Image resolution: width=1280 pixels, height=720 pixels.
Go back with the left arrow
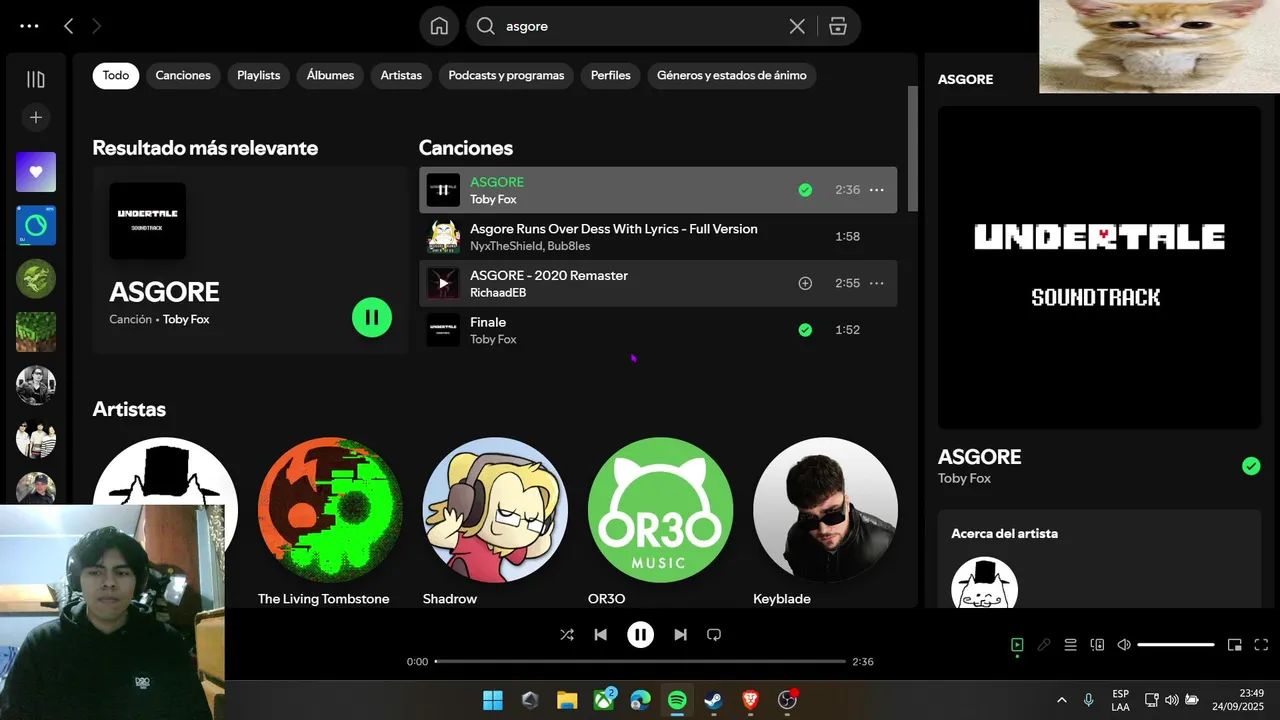click(68, 26)
